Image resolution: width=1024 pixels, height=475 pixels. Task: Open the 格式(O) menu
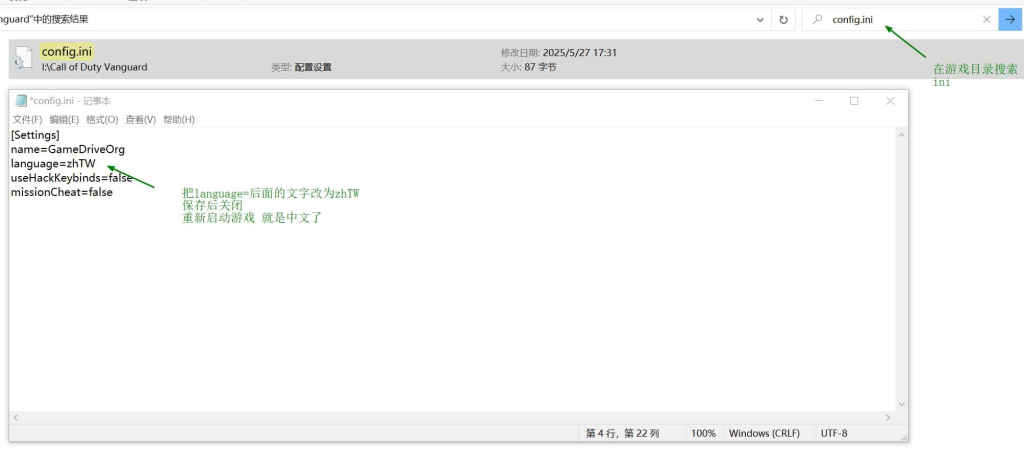tap(102, 120)
